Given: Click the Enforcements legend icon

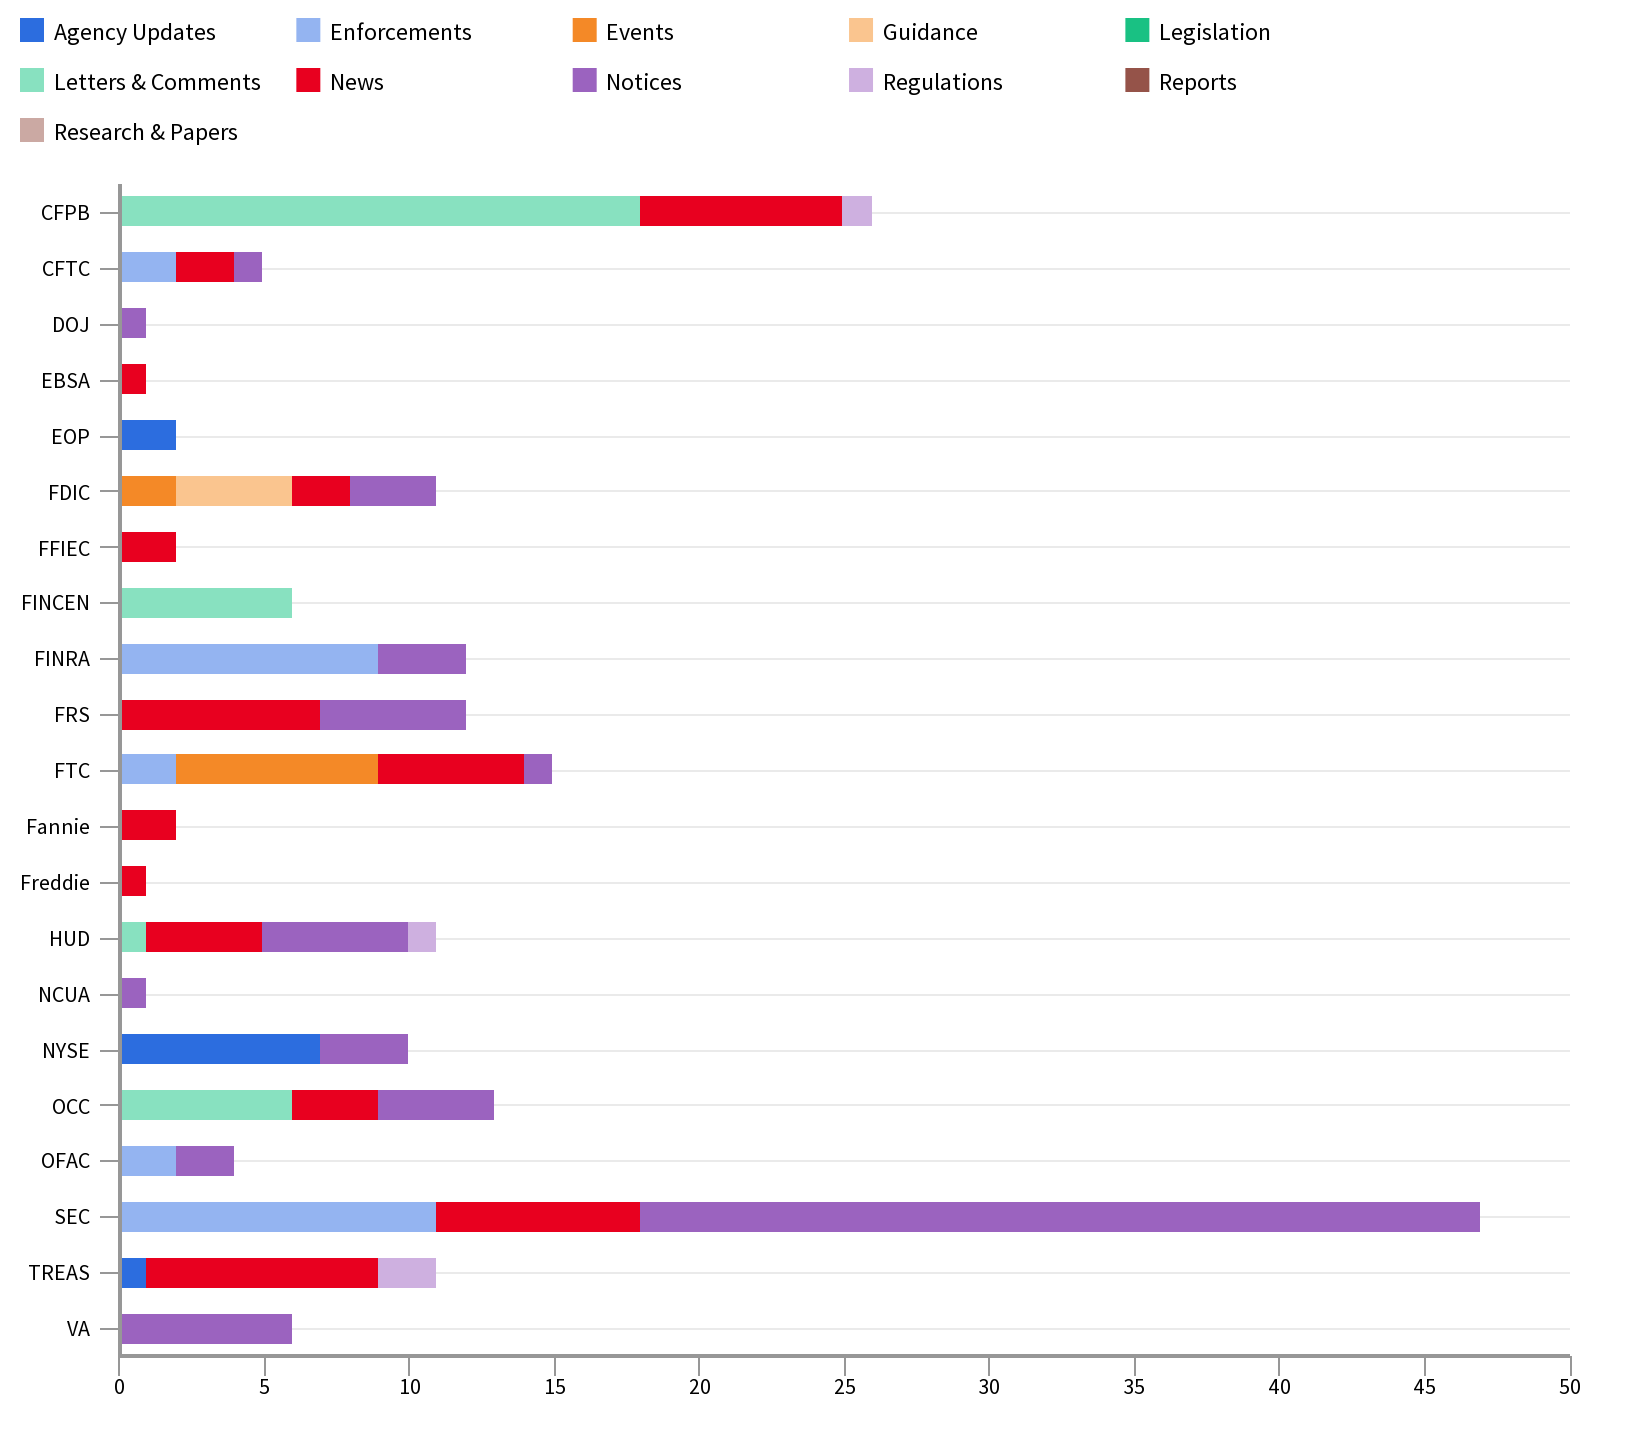Looking at the screenshot, I should coord(308,31).
